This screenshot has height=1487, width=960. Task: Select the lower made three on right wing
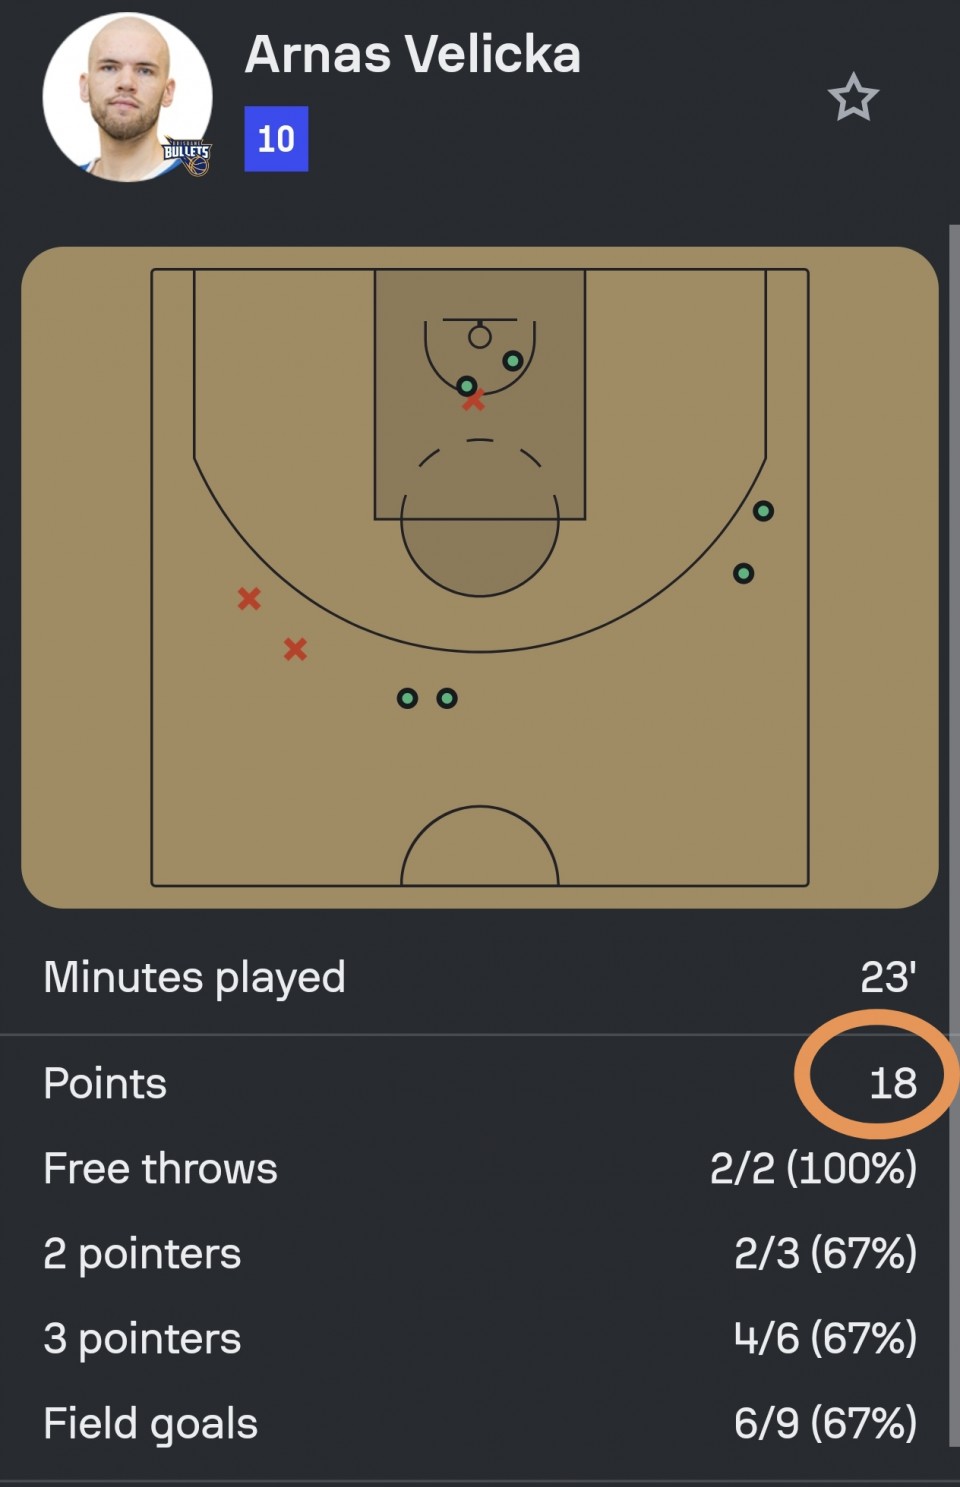tap(743, 573)
